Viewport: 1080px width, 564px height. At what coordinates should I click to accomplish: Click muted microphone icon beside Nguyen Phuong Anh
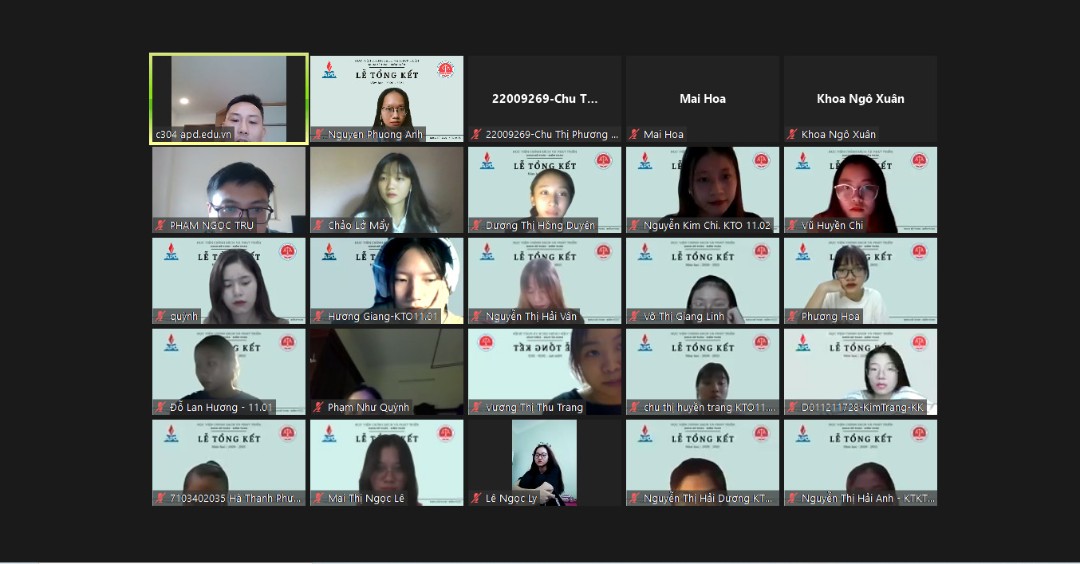(319, 135)
